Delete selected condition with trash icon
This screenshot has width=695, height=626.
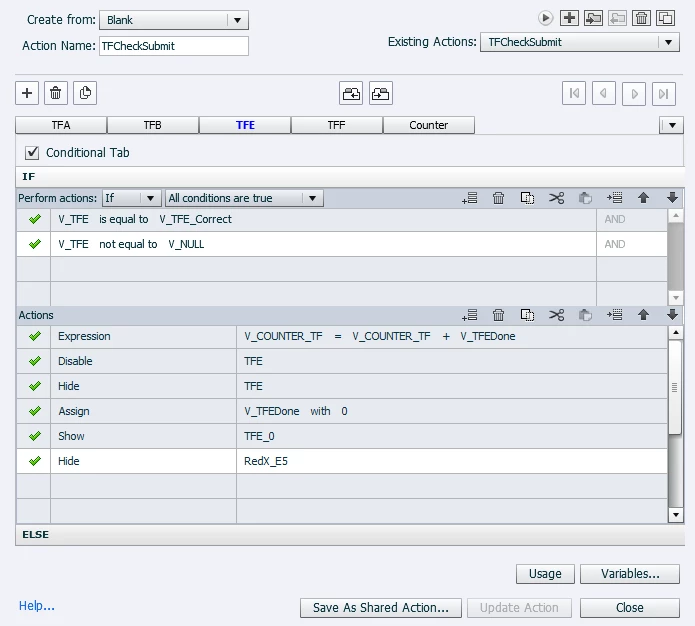coord(499,198)
